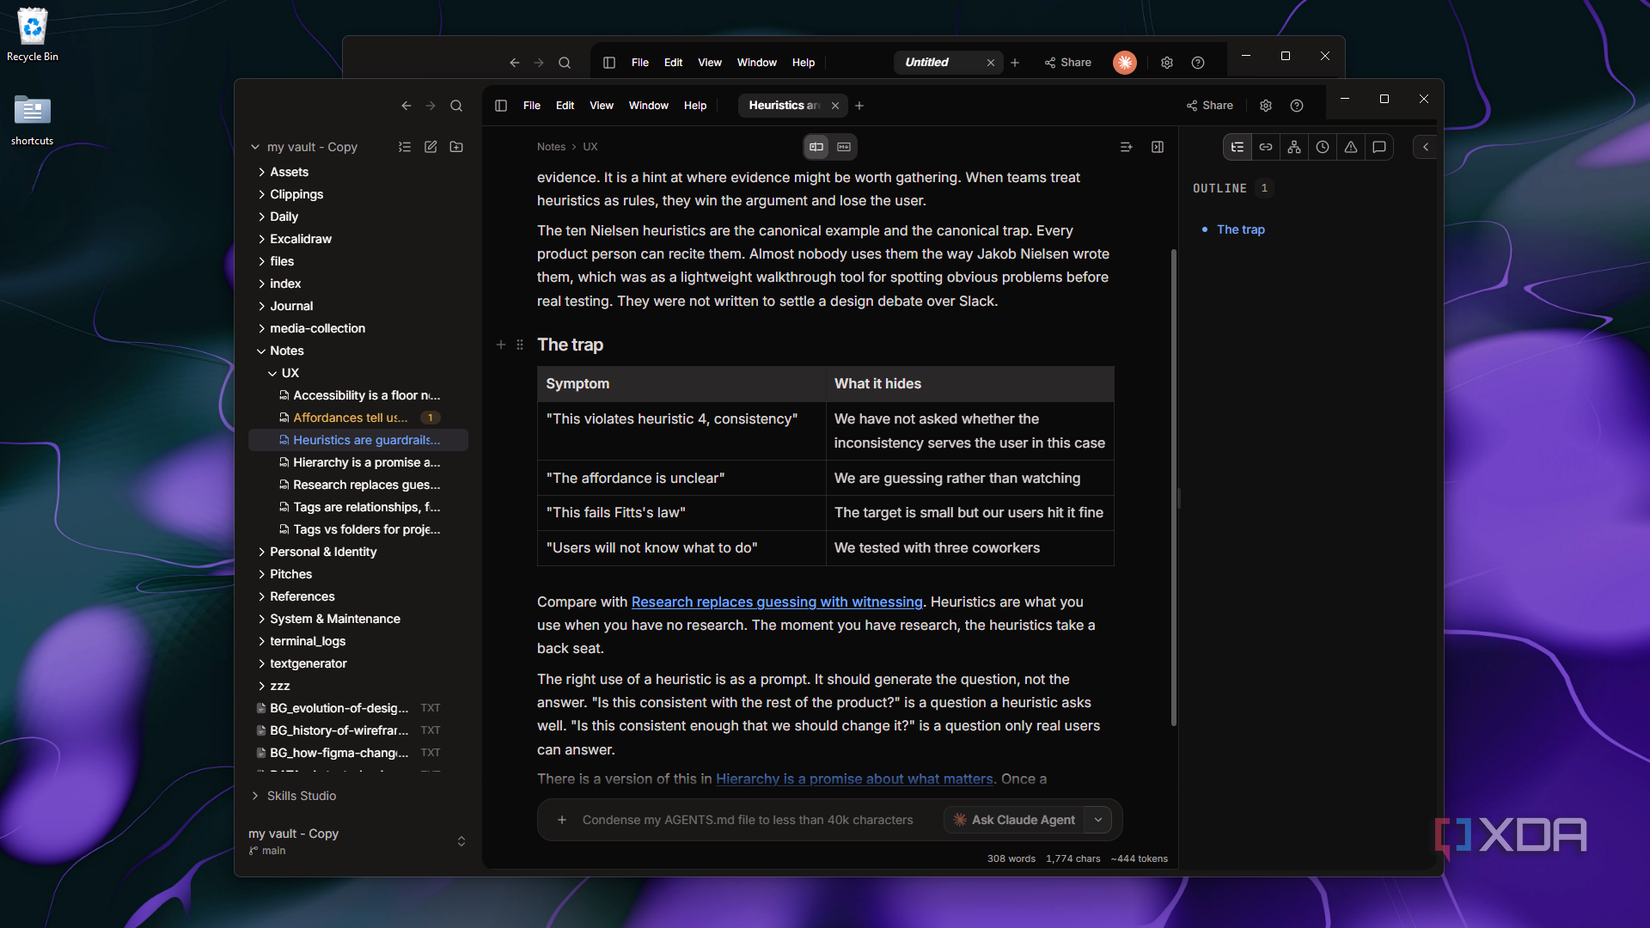The width and height of the screenshot is (1650, 928).
Task: Toggle sidebar panel icon left of File menu
Action: (x=501, y=106)
